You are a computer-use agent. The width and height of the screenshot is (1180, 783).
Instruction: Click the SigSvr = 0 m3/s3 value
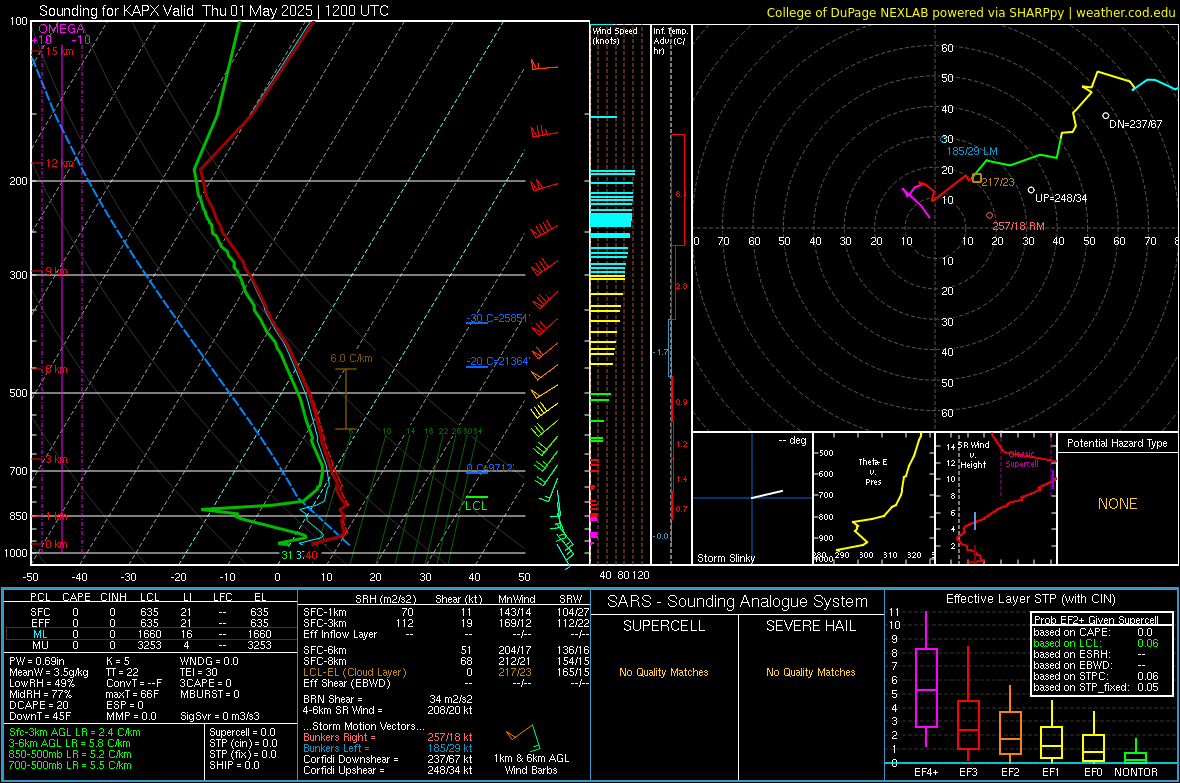coord(220,716)
